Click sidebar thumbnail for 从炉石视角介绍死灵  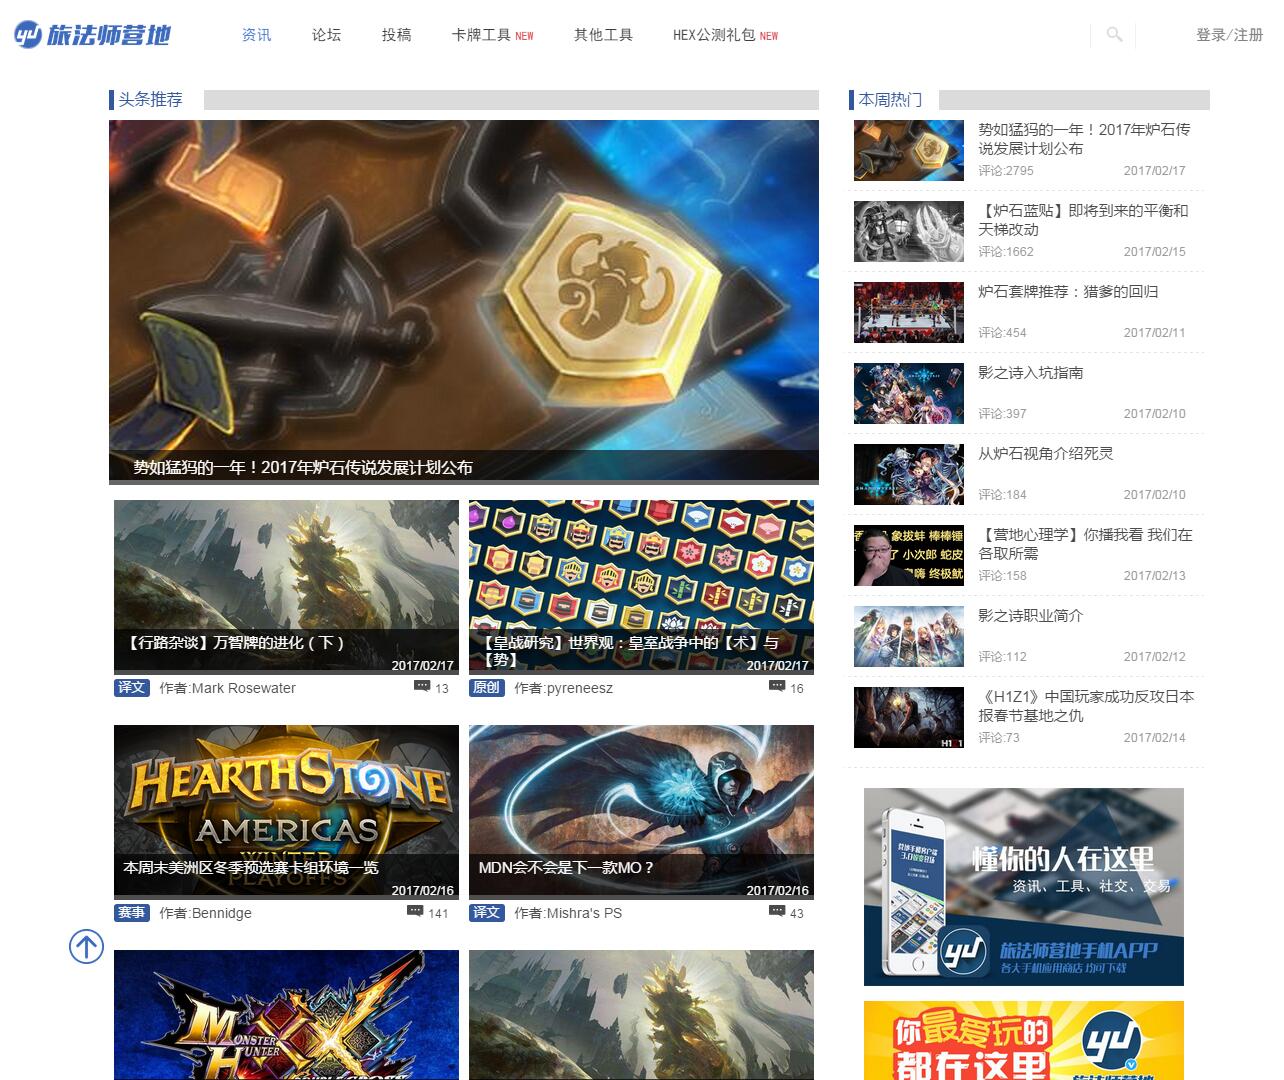point(909,474)
